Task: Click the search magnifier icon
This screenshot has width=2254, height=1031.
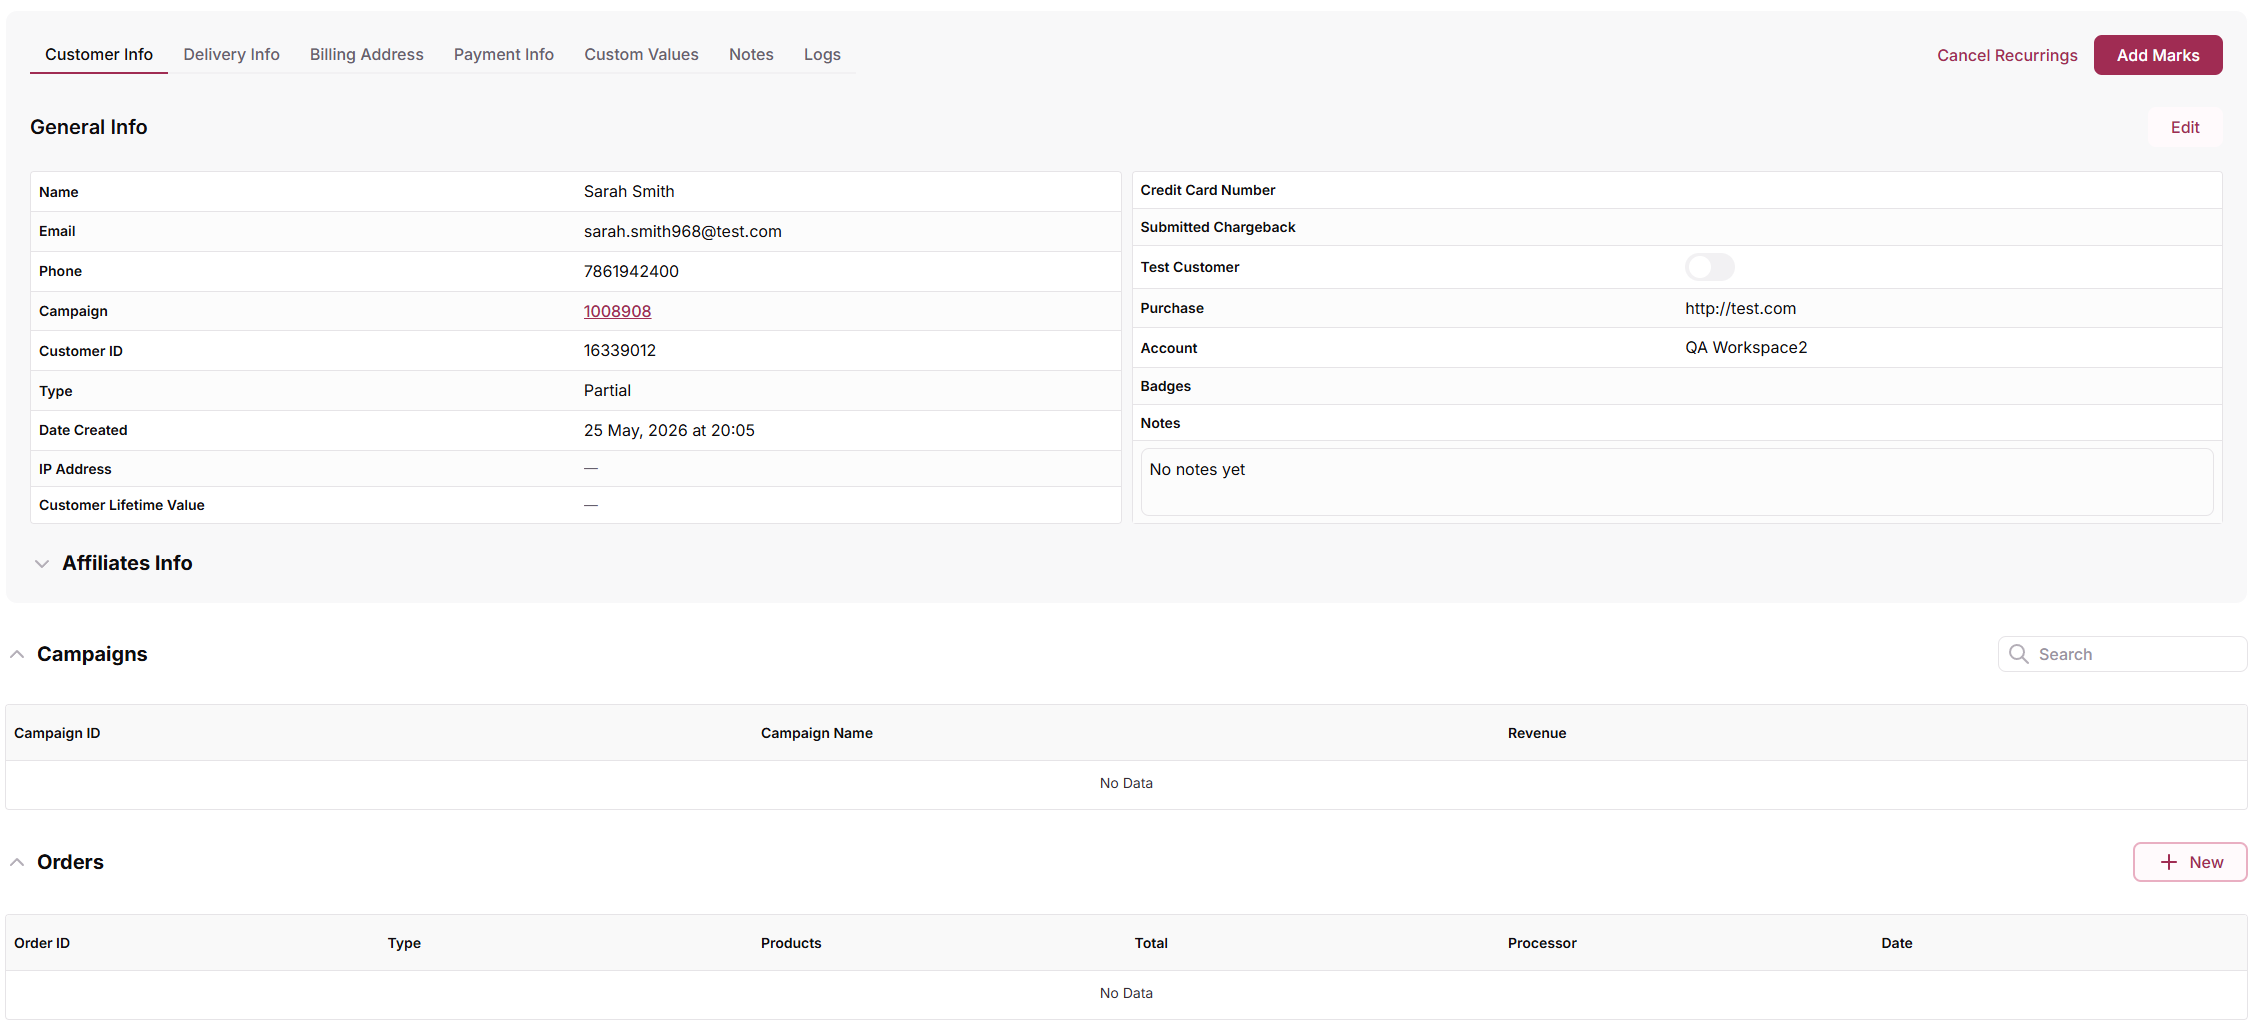Action: pos(2018,655)
